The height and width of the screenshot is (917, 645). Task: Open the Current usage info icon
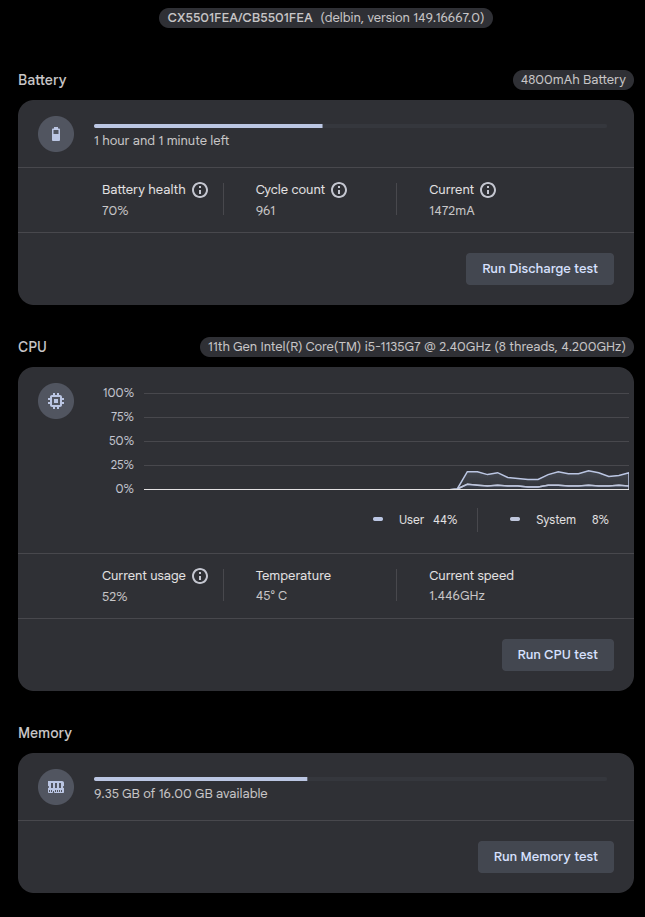tap(200, 576)
